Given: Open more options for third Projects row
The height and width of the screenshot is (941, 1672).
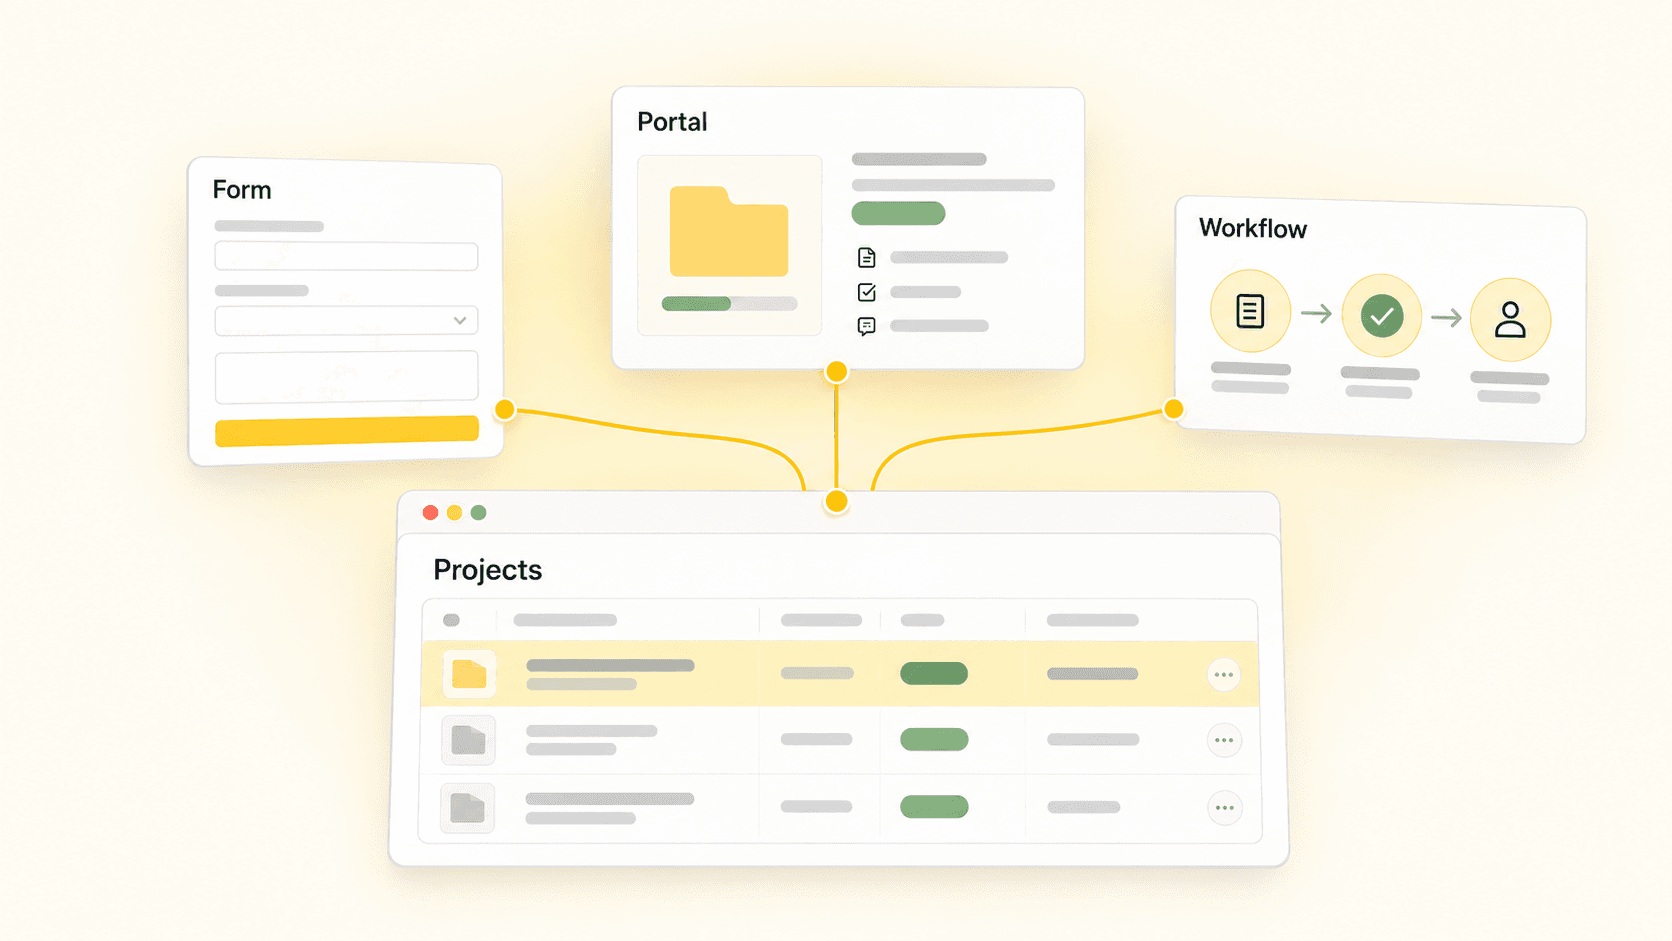Looking at the screenshot, I should pyautogui.click(x=1225, y=808).
